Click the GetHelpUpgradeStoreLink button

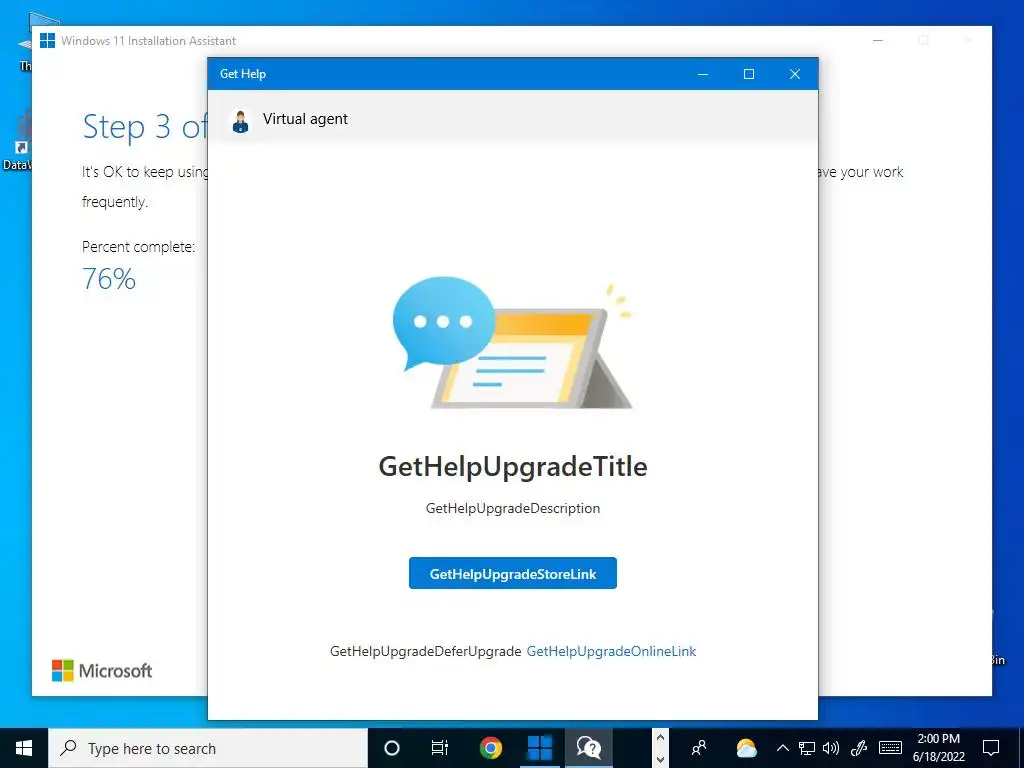(513, 573)
